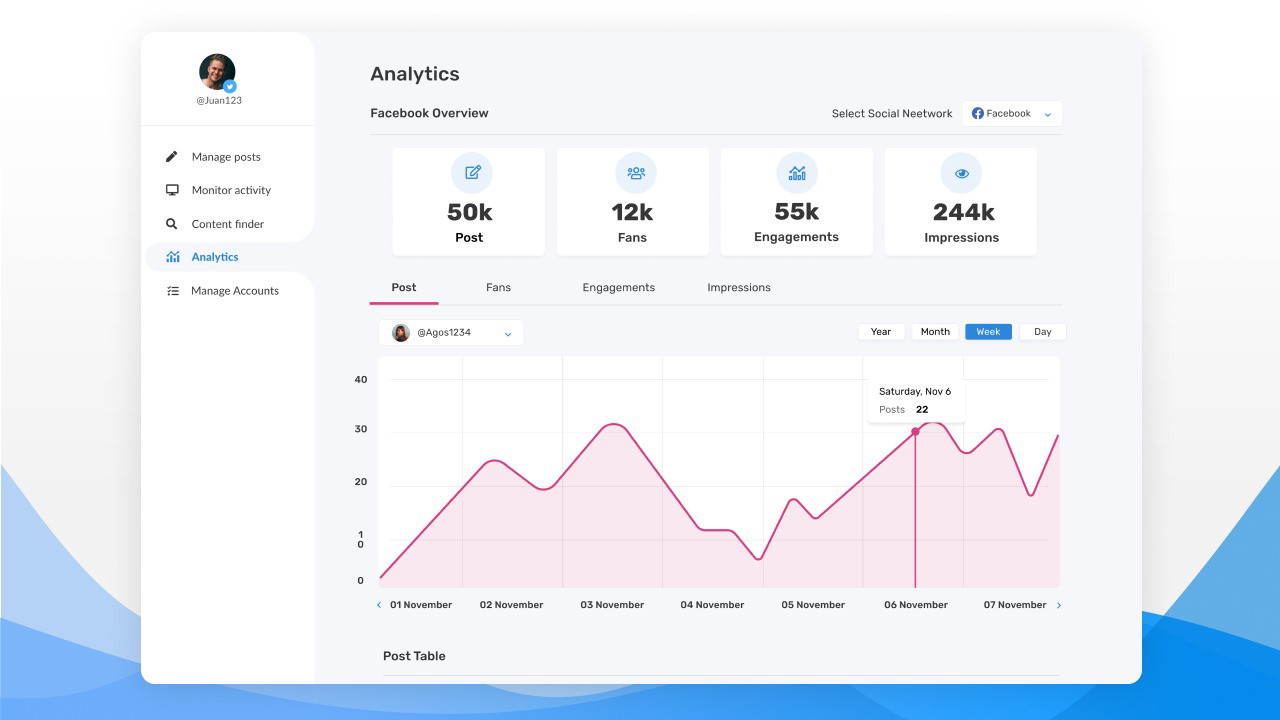1280x720 pixels.
Task: Click the monitor icon for Monitor activity
Action: coord(172,190)
